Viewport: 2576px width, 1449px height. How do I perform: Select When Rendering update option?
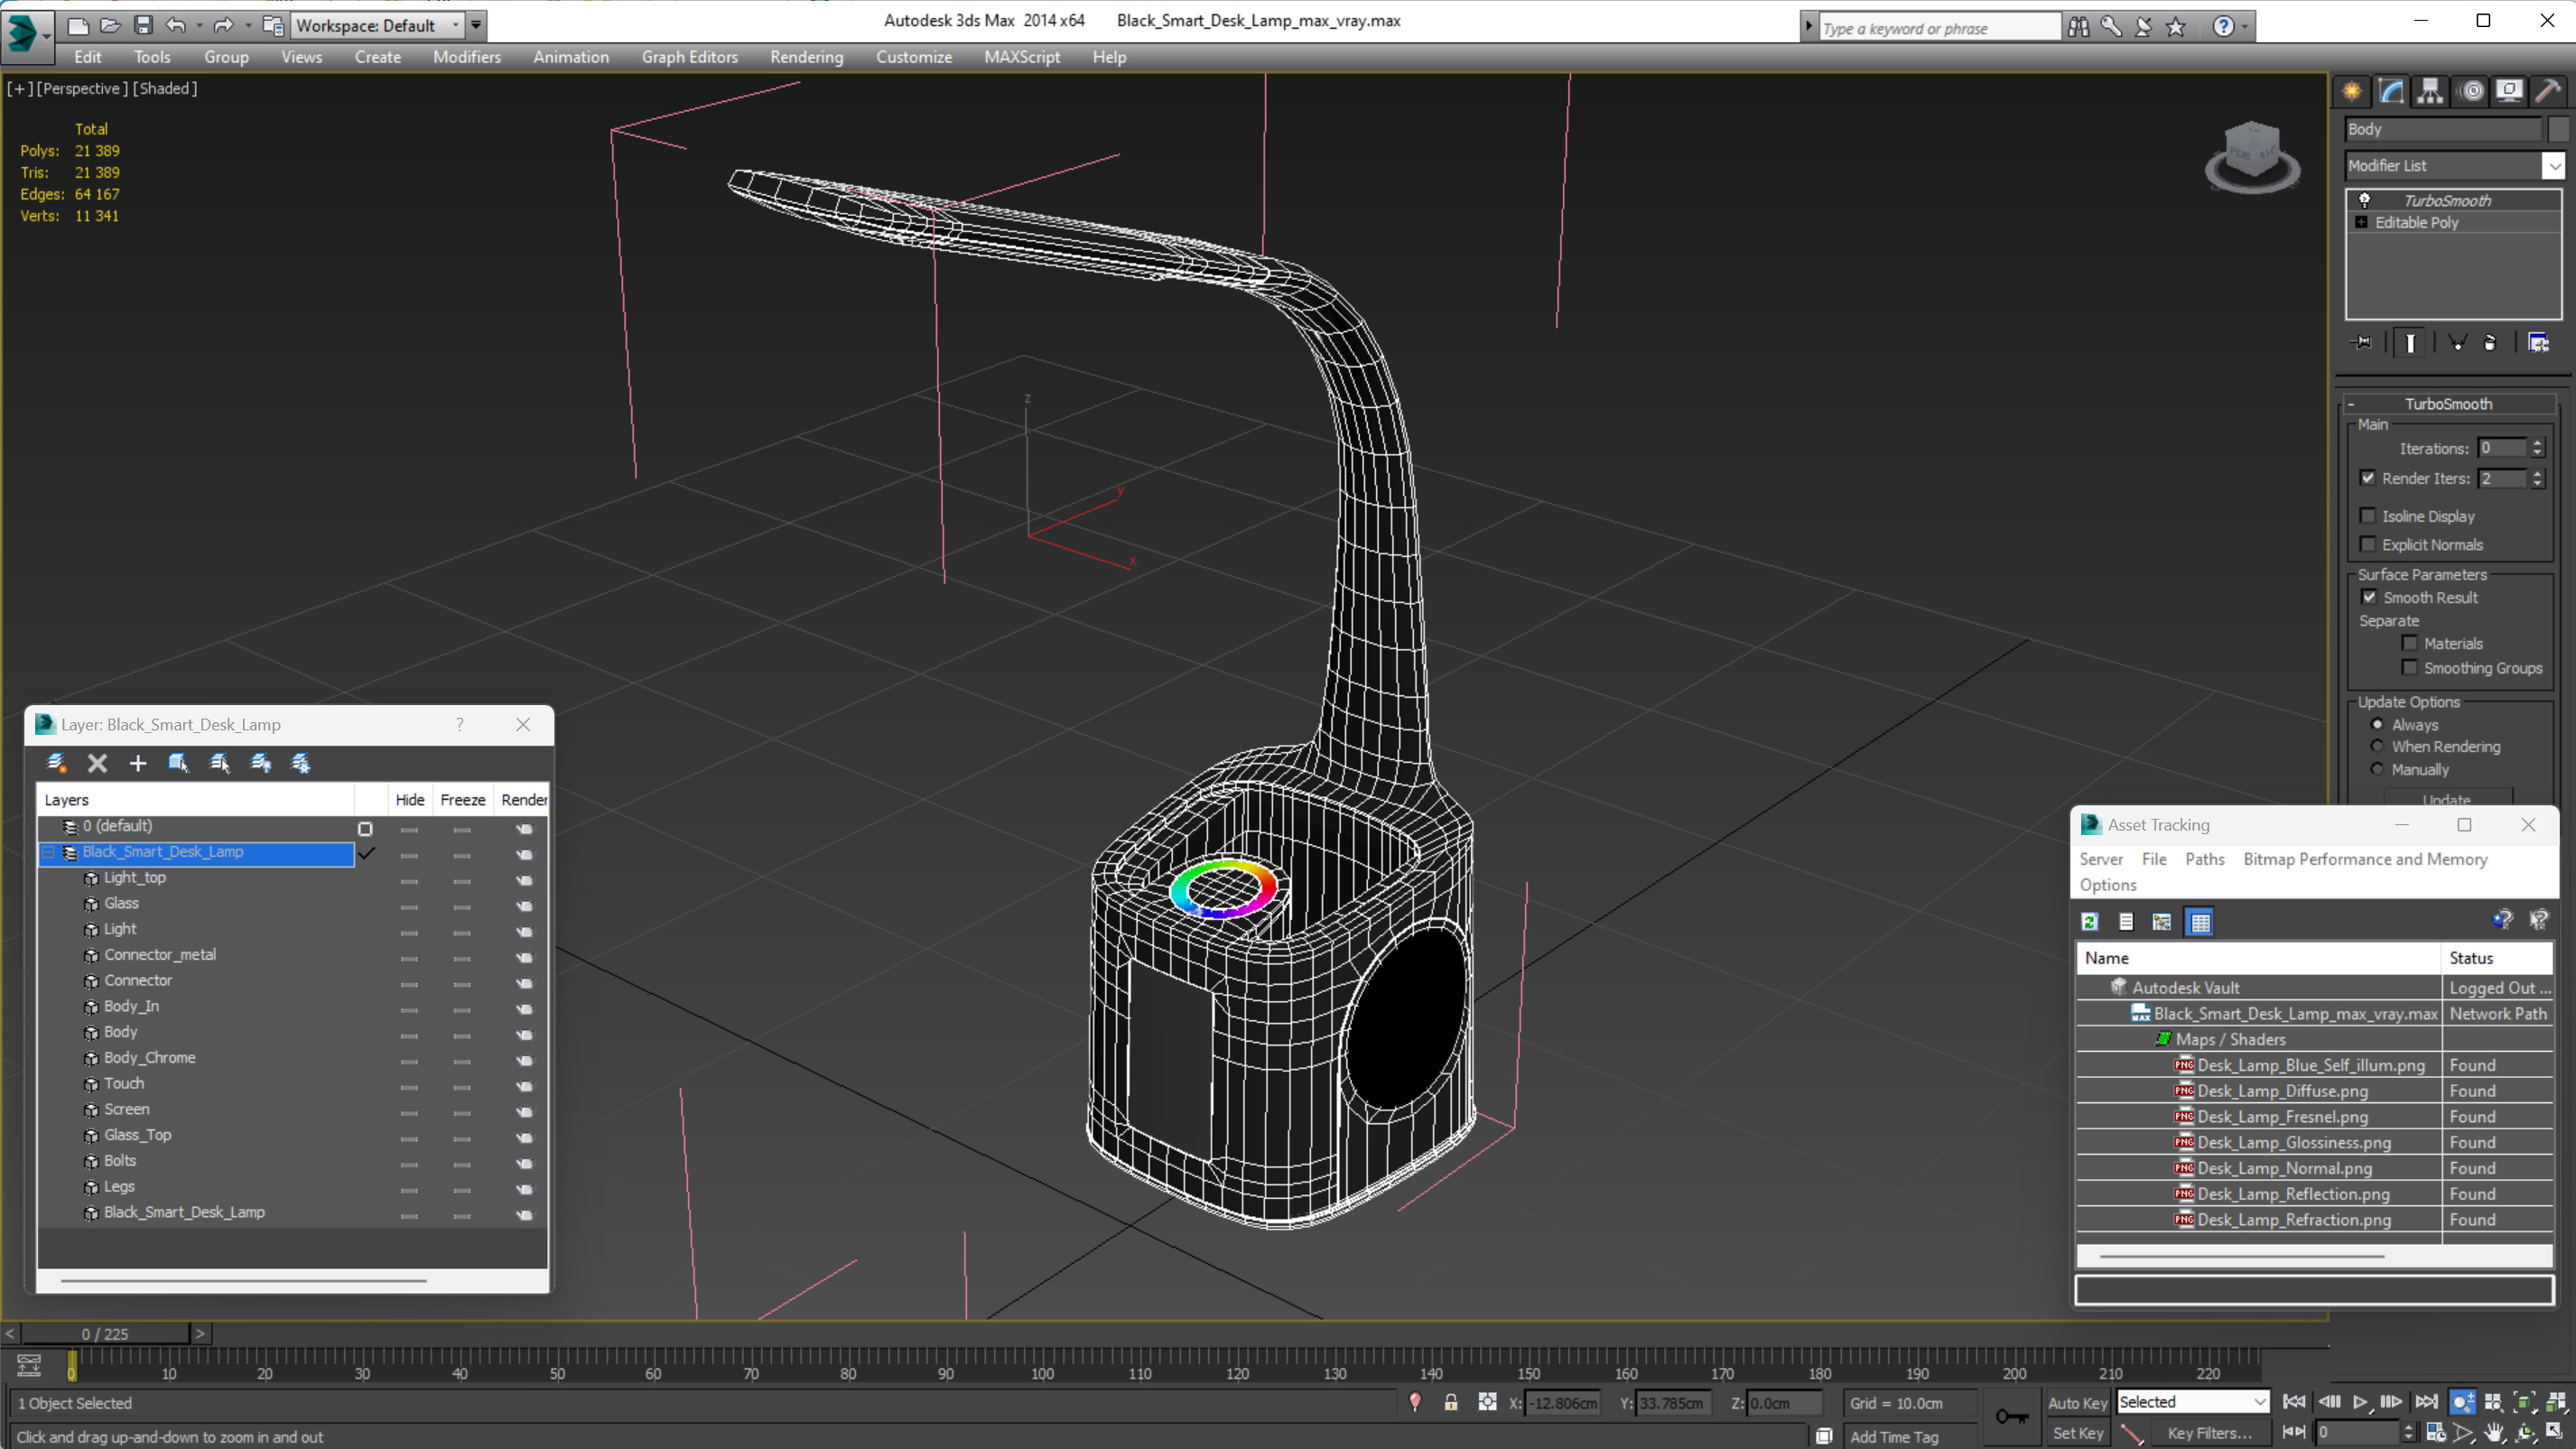pyautogui.click(x=2377, y=746)
